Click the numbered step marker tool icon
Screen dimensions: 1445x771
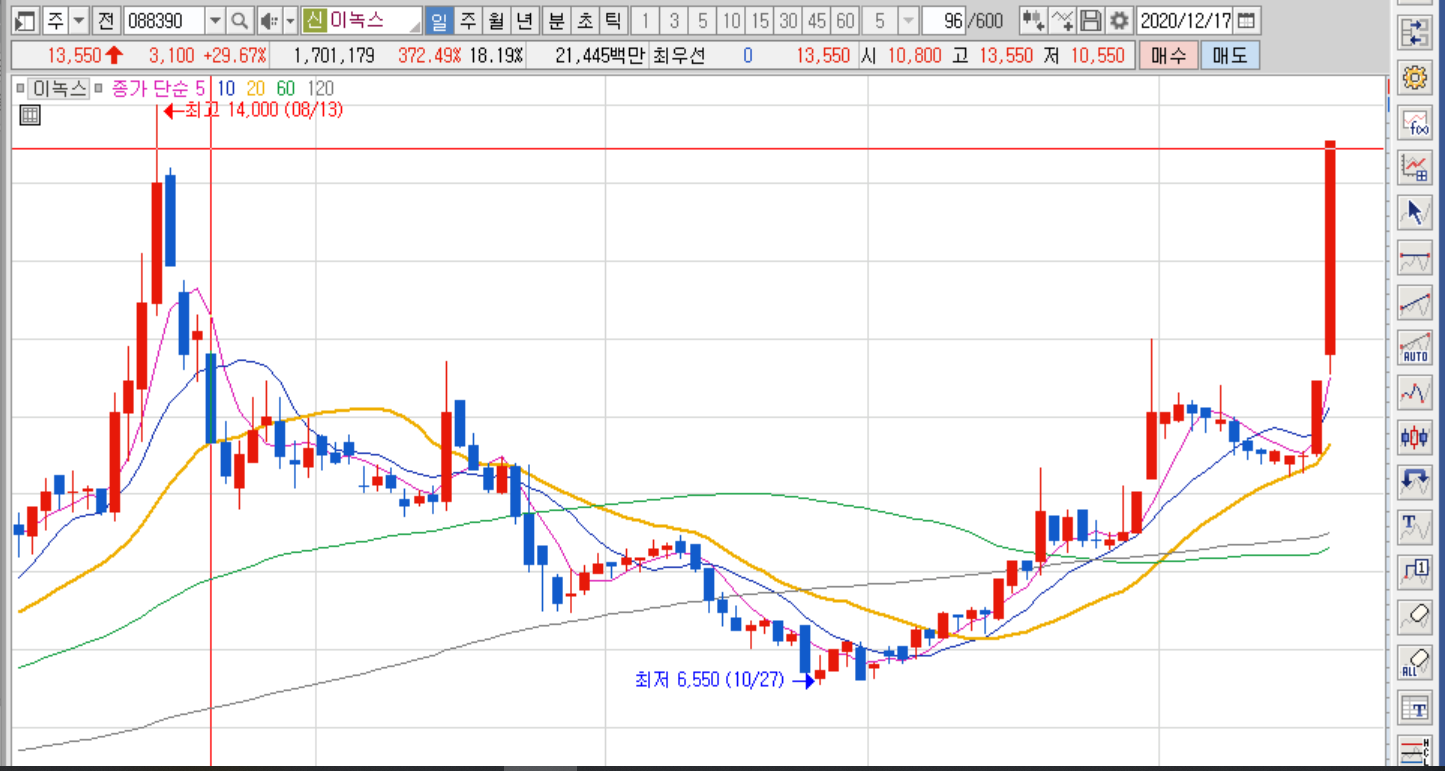pyautogui.click(x=1415, y=571)
